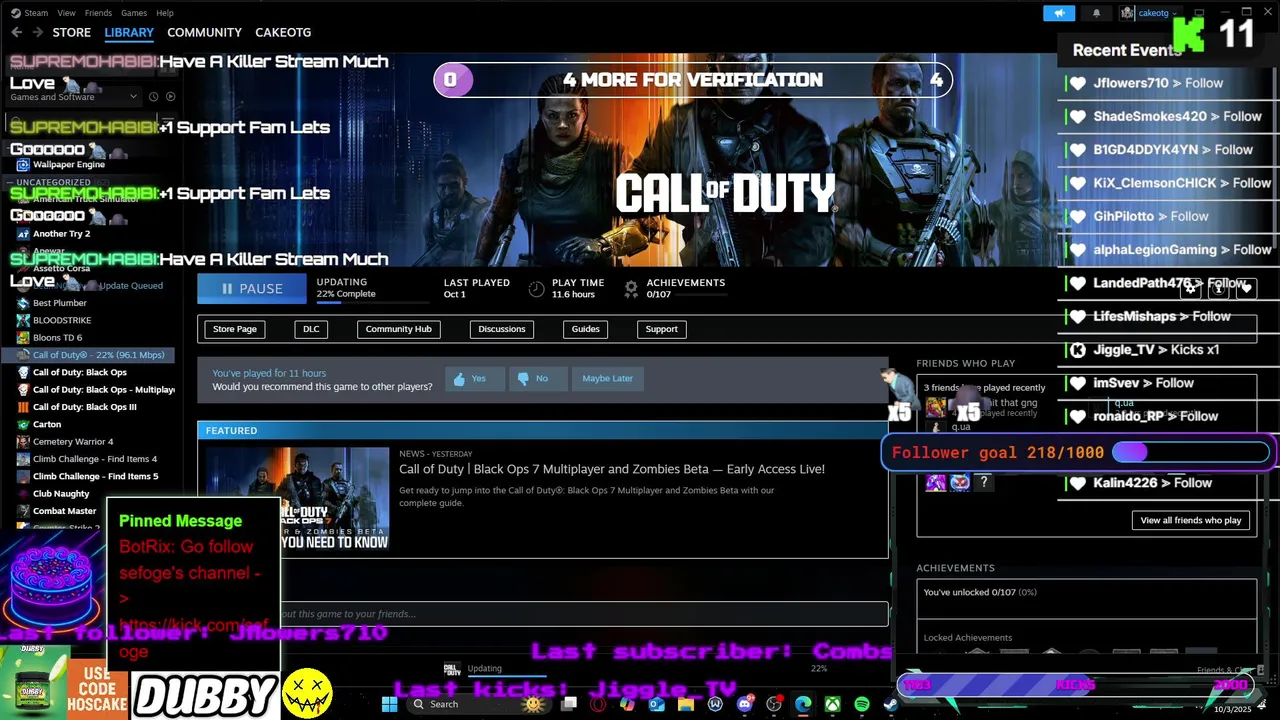1280x720 pixels.
Task: Open Steam notifications bell
Action: 1096,13
